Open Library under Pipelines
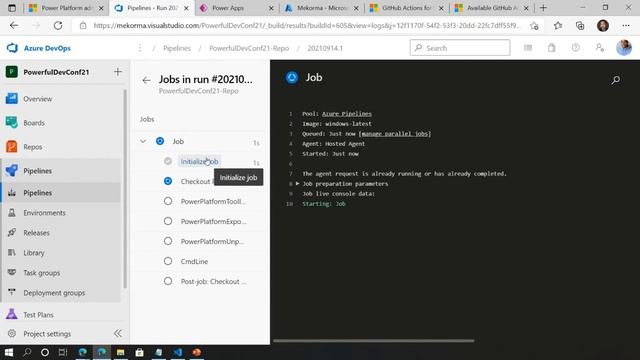Screen dimensions: 640x360 pyautogui.click(x=33, y=253)
